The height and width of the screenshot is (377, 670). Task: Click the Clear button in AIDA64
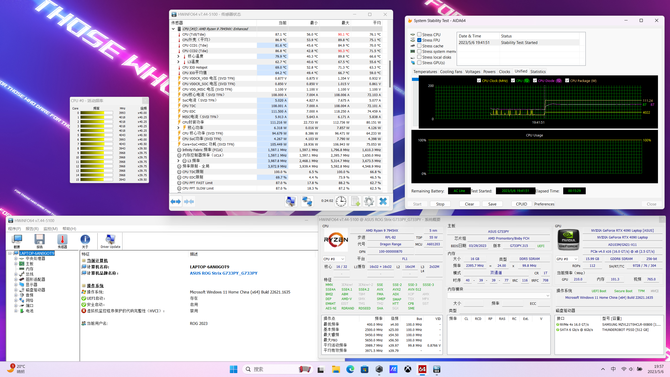pos(469,204)
